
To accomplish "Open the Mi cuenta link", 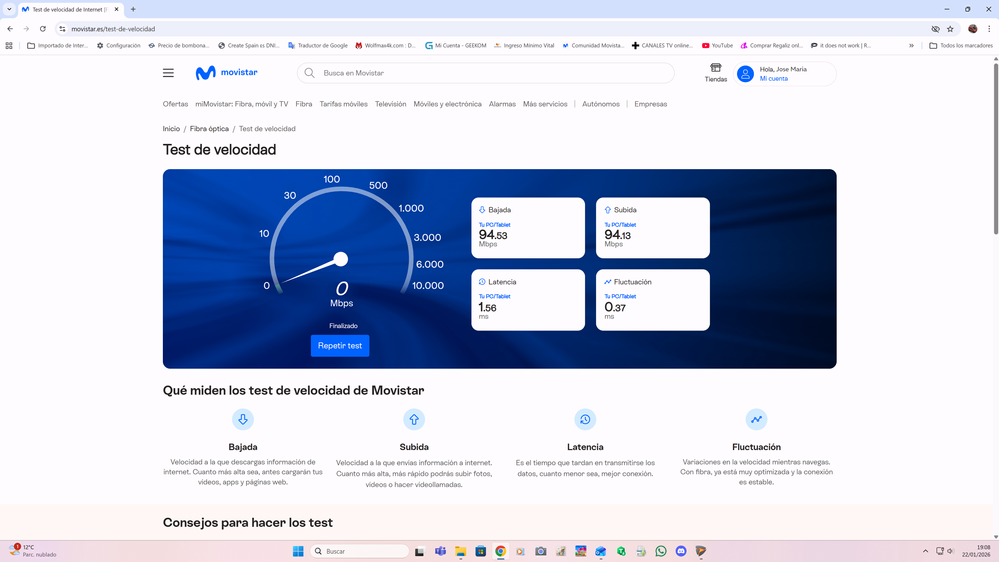I will click(774, 79).
